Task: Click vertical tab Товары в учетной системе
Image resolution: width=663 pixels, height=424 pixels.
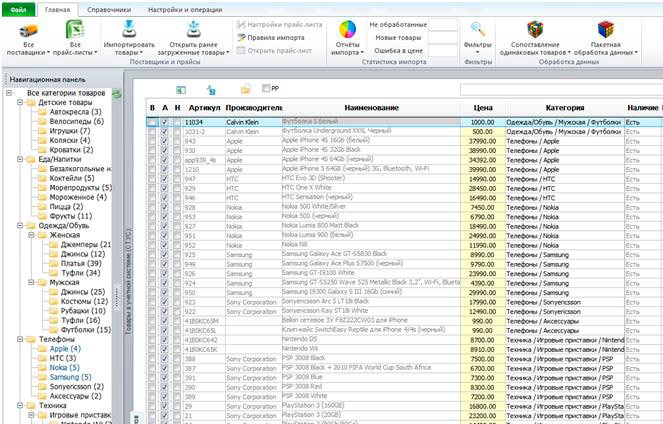Action: pos(129,281)
